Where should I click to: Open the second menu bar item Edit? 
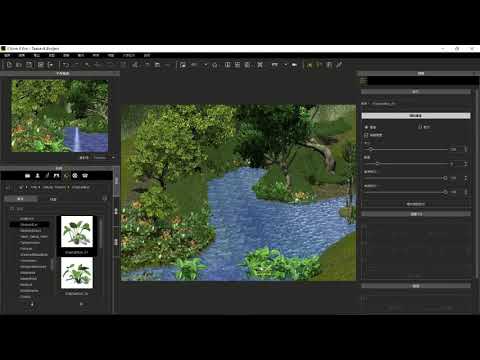(22, 55)
